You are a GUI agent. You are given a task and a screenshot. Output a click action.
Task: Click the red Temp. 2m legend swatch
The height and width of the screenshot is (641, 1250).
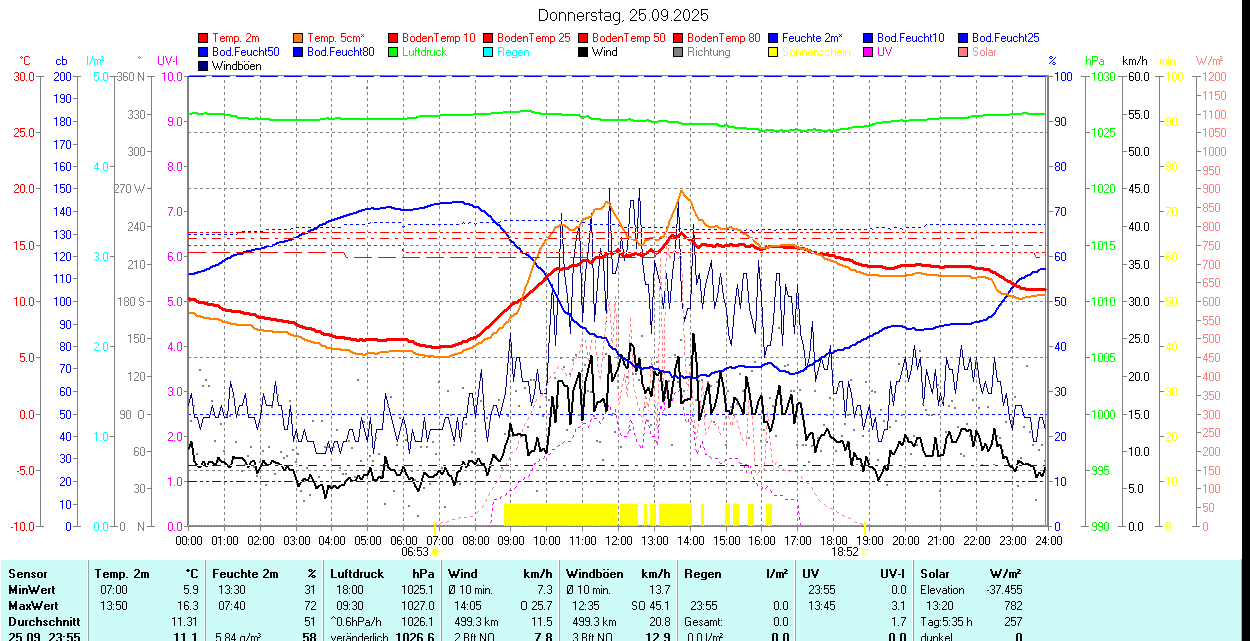click(204, 38)
